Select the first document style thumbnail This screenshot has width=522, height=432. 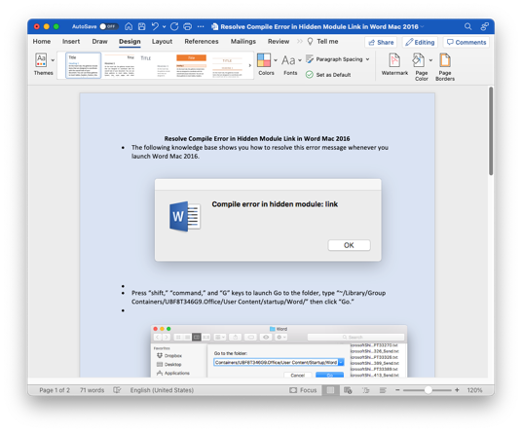point(83,65)
